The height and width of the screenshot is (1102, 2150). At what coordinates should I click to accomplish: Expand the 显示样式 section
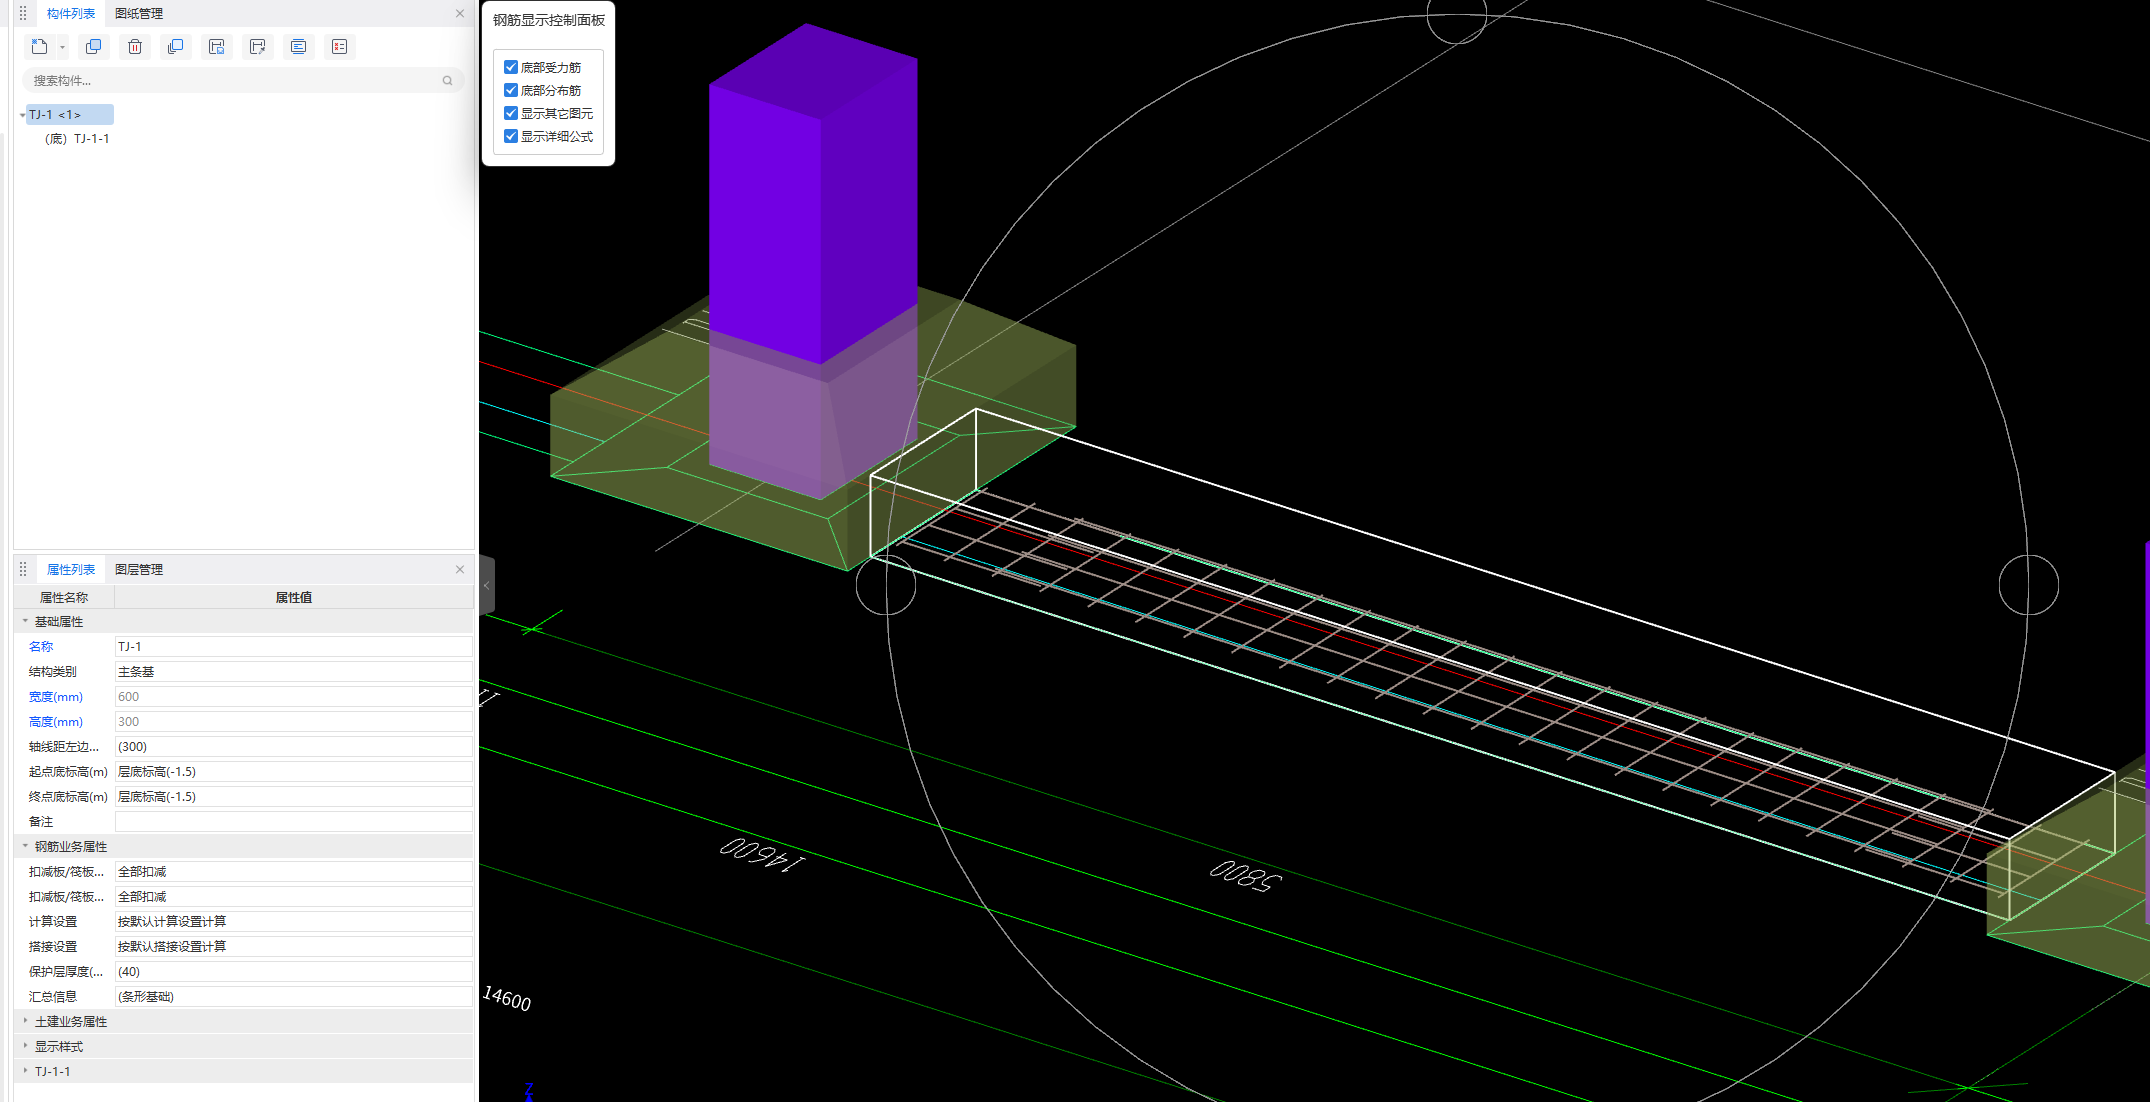click(x=25, y=1046)
